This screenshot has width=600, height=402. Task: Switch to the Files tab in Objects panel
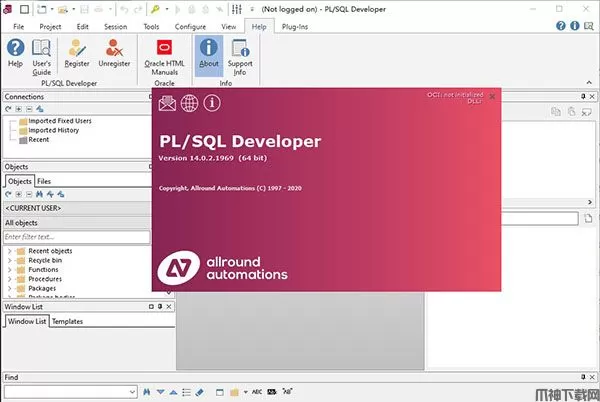pos(44,181)
